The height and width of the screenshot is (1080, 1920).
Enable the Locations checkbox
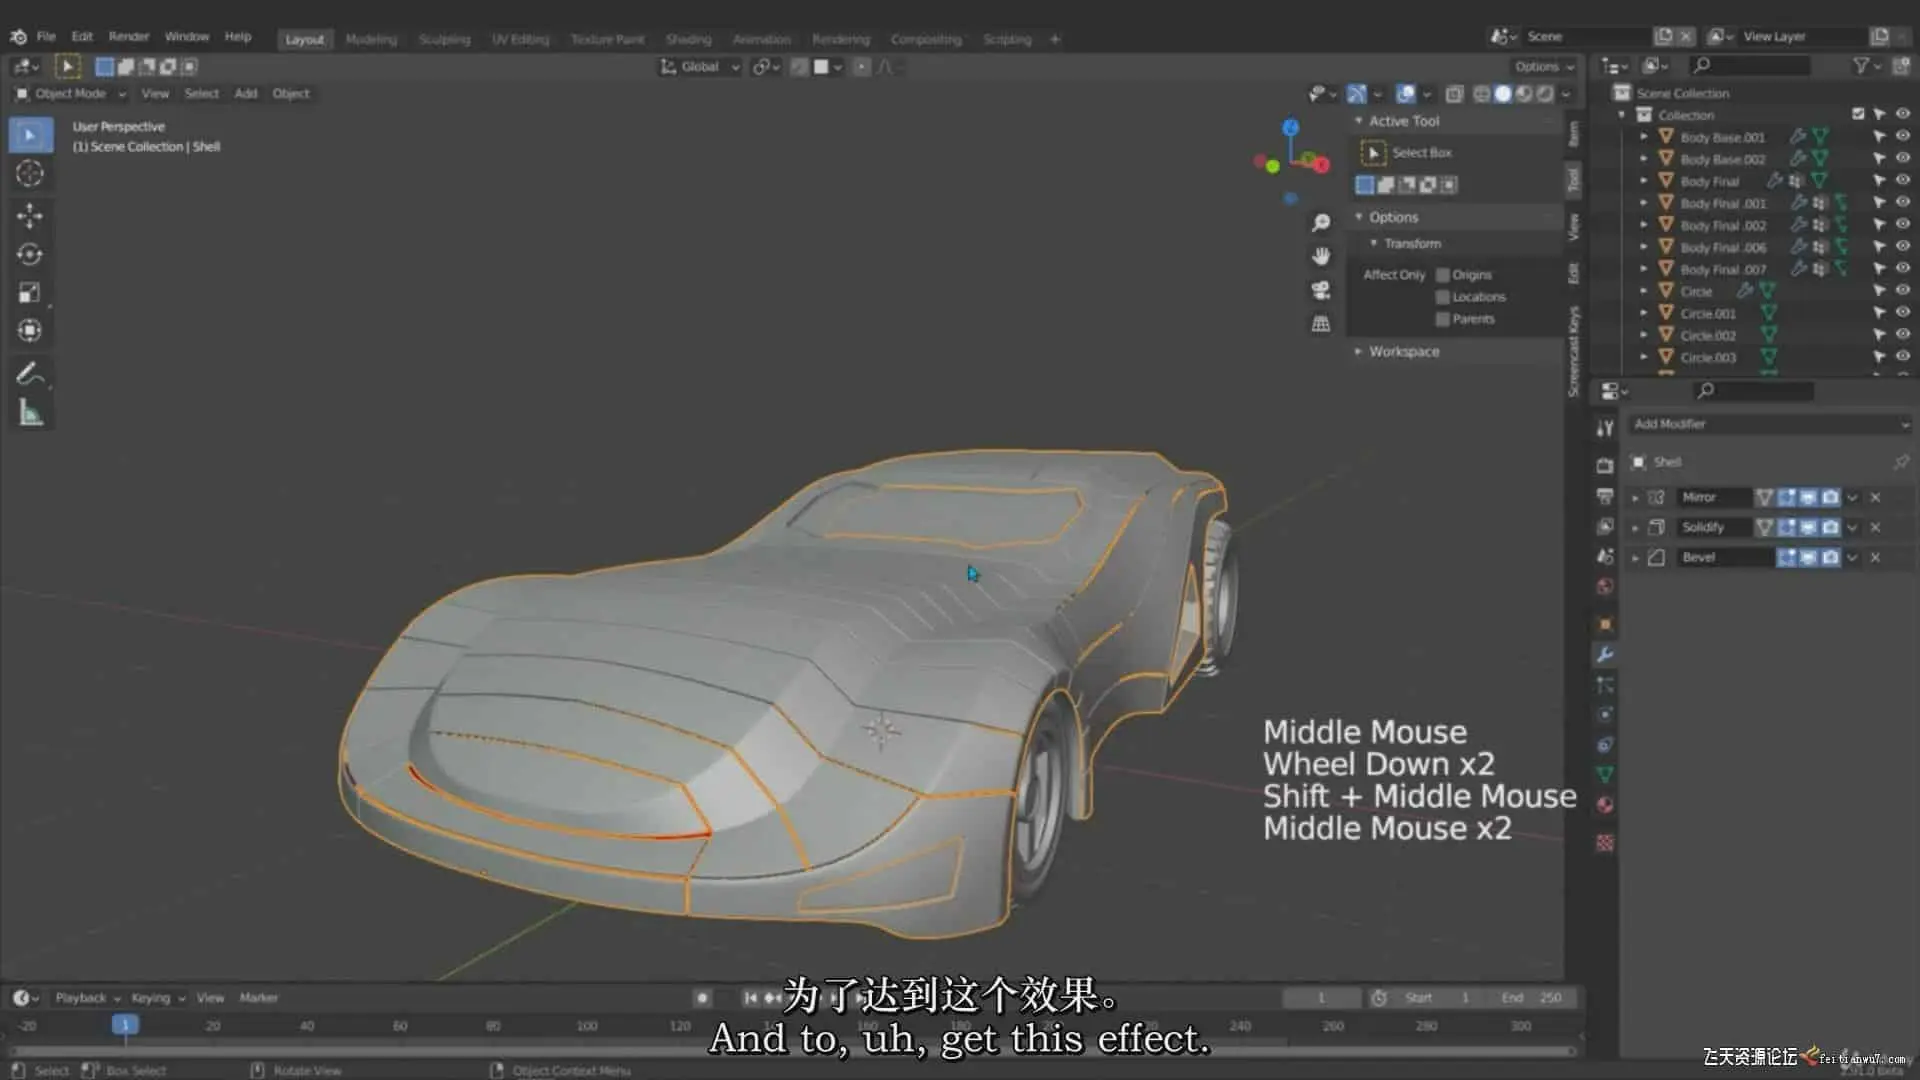tap(1443, 297)
